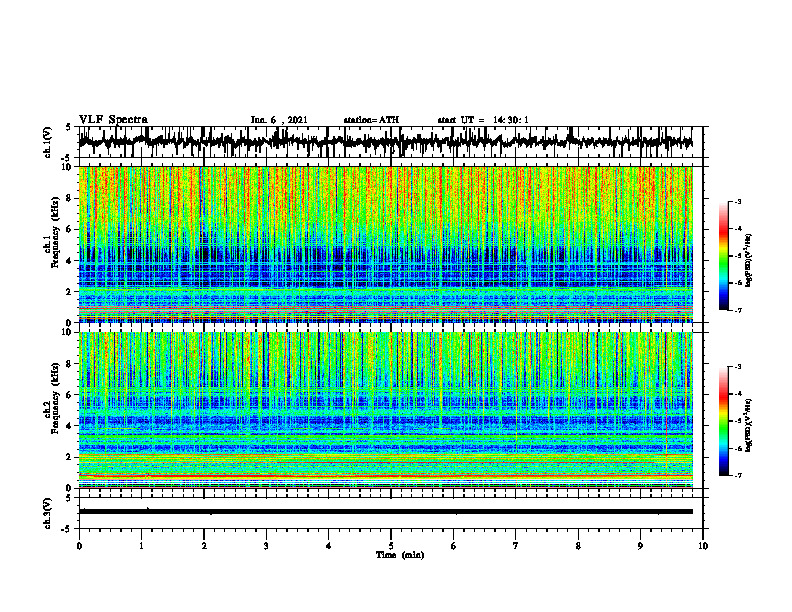
Task: Click the ch.3 flat voltage trace
Action: point(385,512)
